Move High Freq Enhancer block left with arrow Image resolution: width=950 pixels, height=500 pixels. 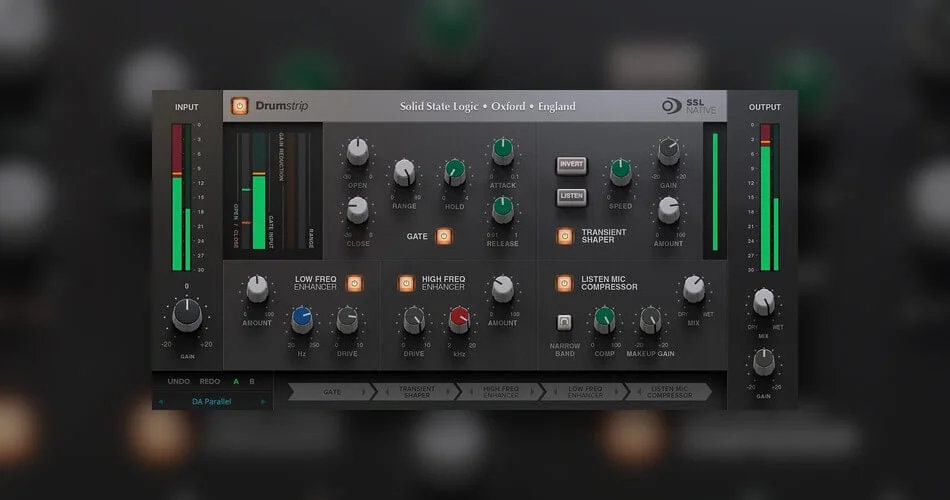[x=471, y=392]
